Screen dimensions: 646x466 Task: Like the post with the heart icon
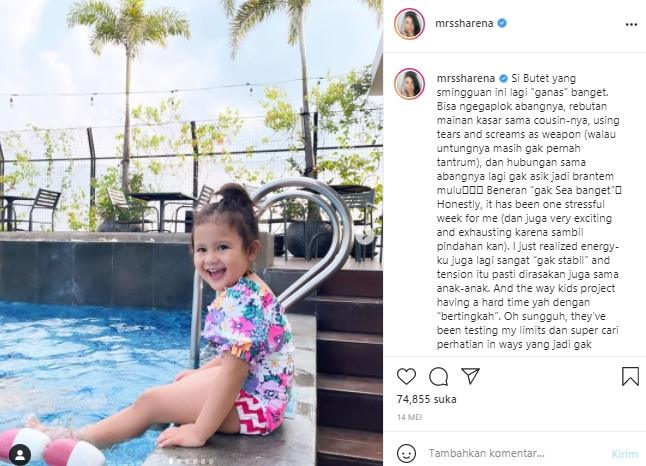(x=406, y=376)
